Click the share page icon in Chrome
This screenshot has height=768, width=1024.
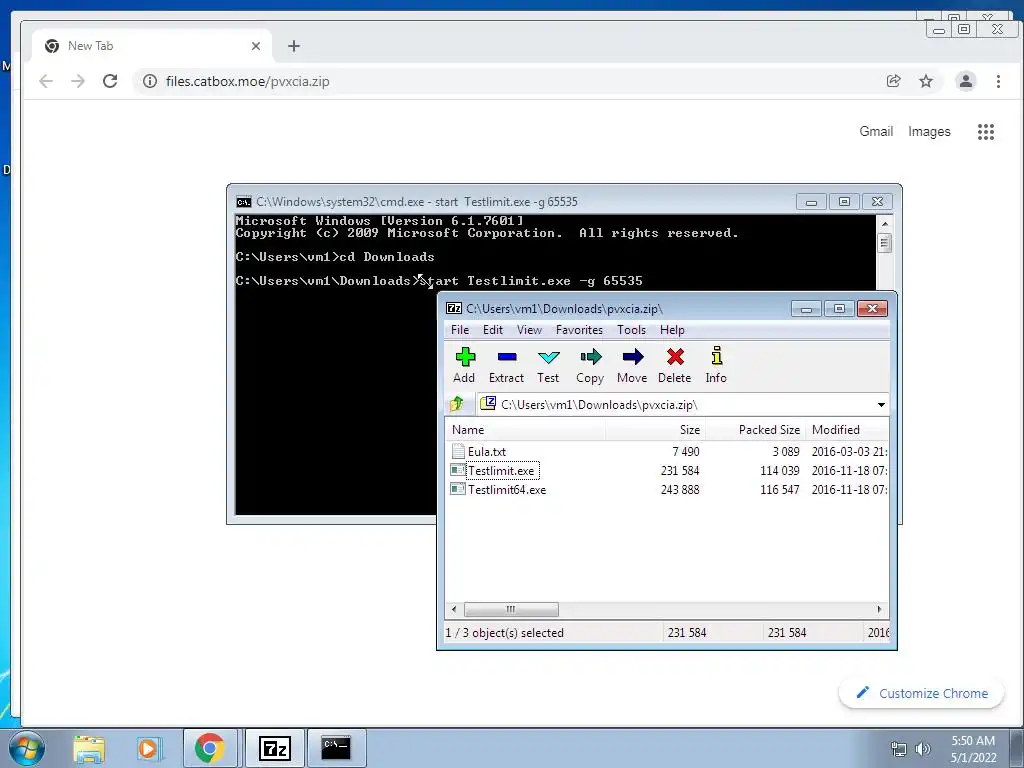pyautogui.click(x=893, y=81)
